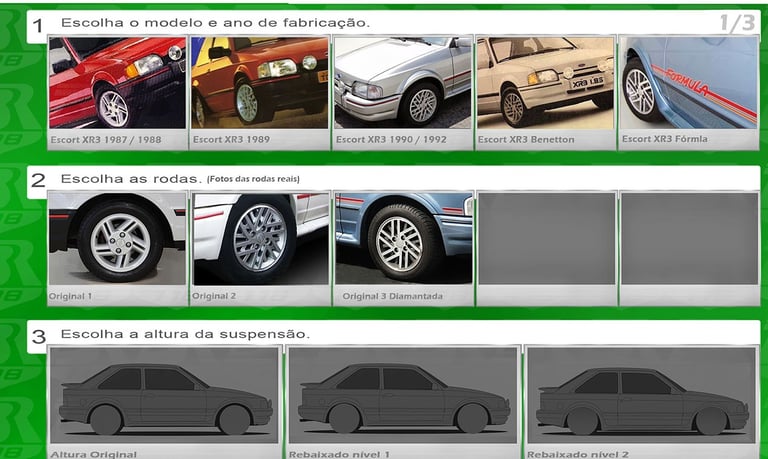Viewport: 768px width, 459px height.
Task: Pick the Escort XR3 1990 / 1992 photo
Action: pos(403,83)
